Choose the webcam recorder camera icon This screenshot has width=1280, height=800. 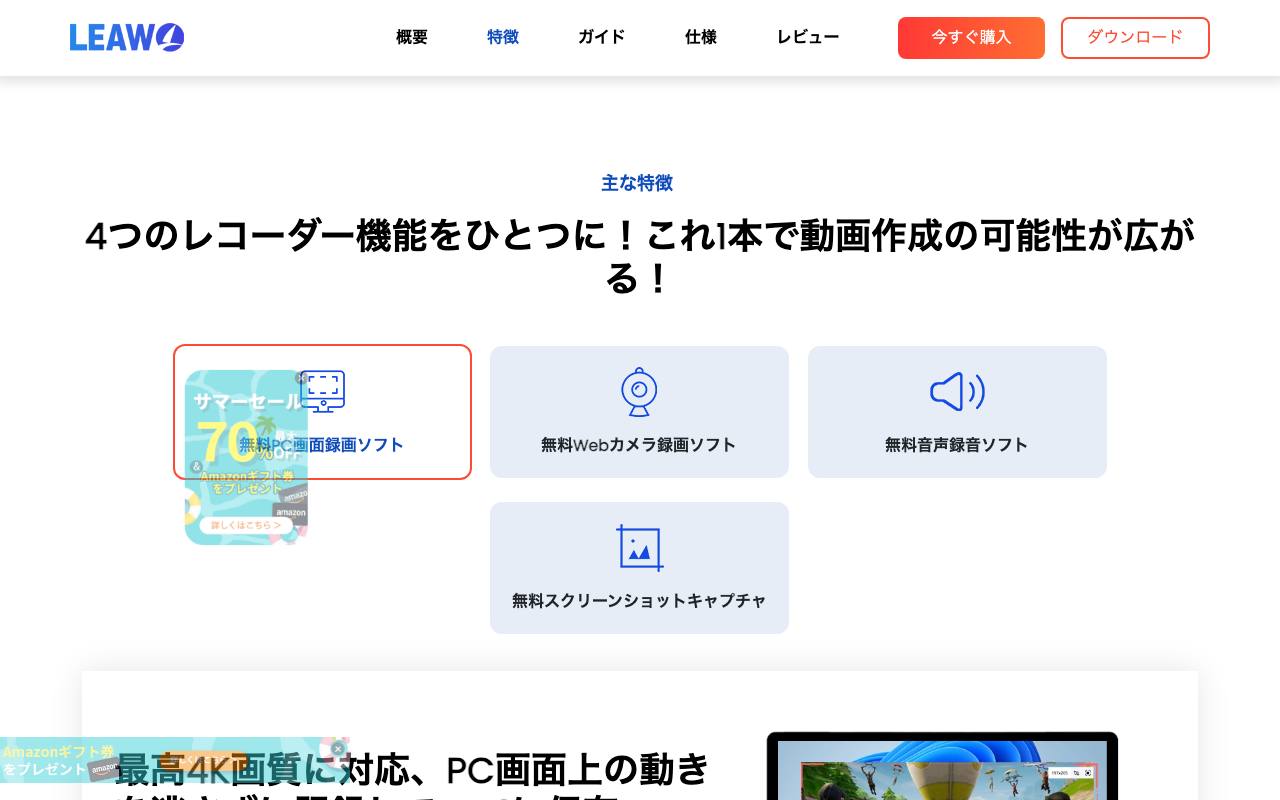coord(639,392)
